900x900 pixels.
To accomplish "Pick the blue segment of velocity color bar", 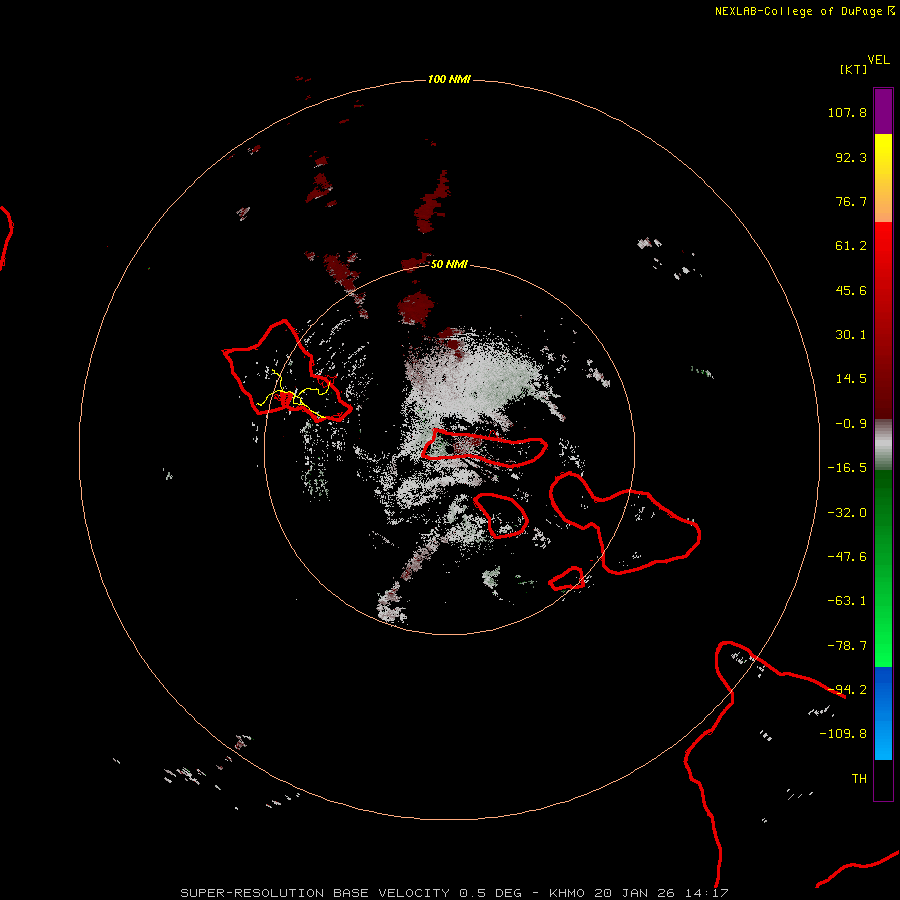I will [883, 713].
